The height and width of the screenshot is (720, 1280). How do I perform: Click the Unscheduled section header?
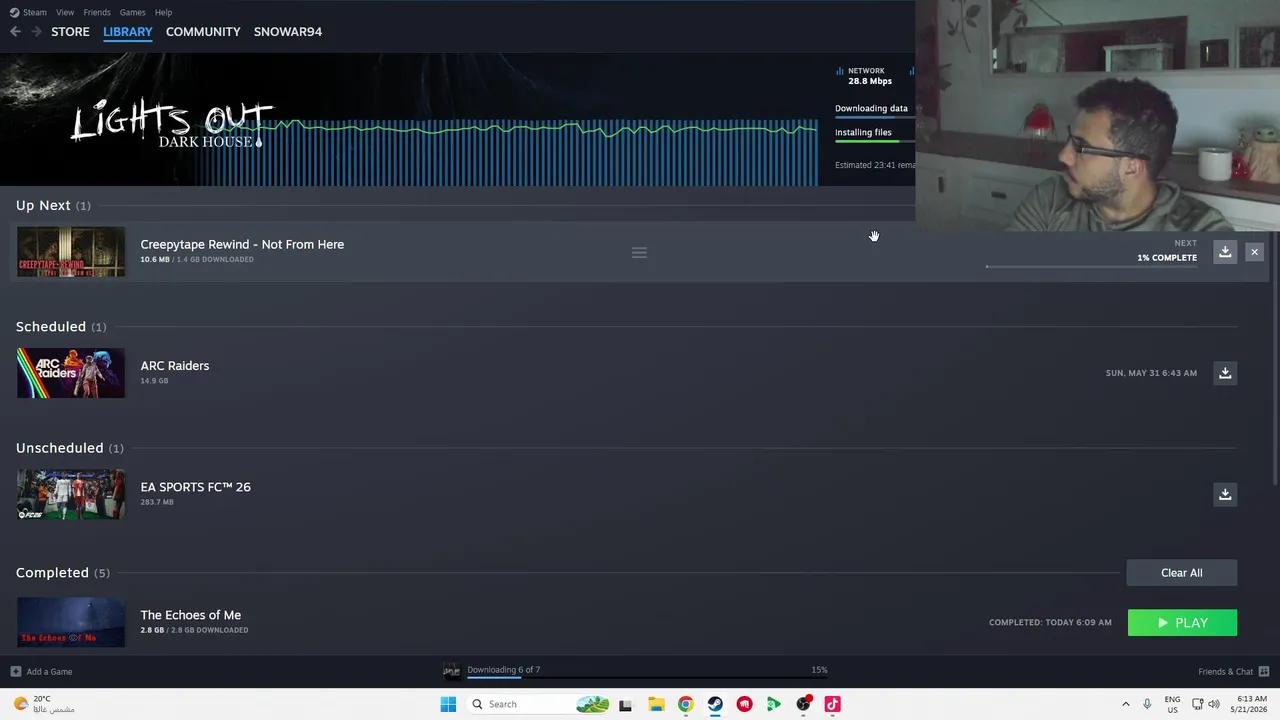click(70, 448)
